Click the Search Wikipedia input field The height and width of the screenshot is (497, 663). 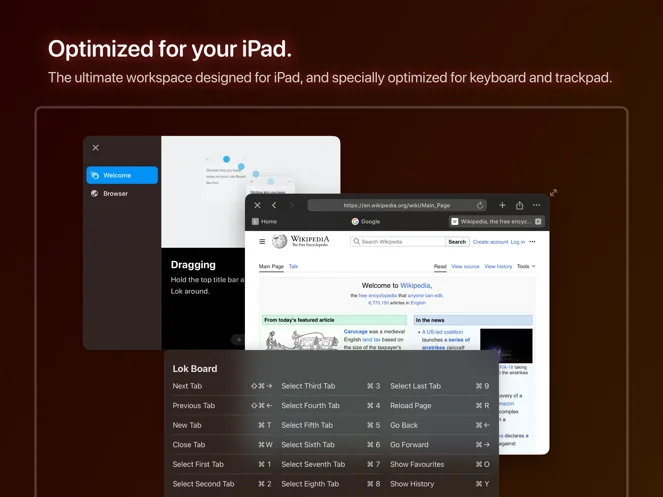400,242
